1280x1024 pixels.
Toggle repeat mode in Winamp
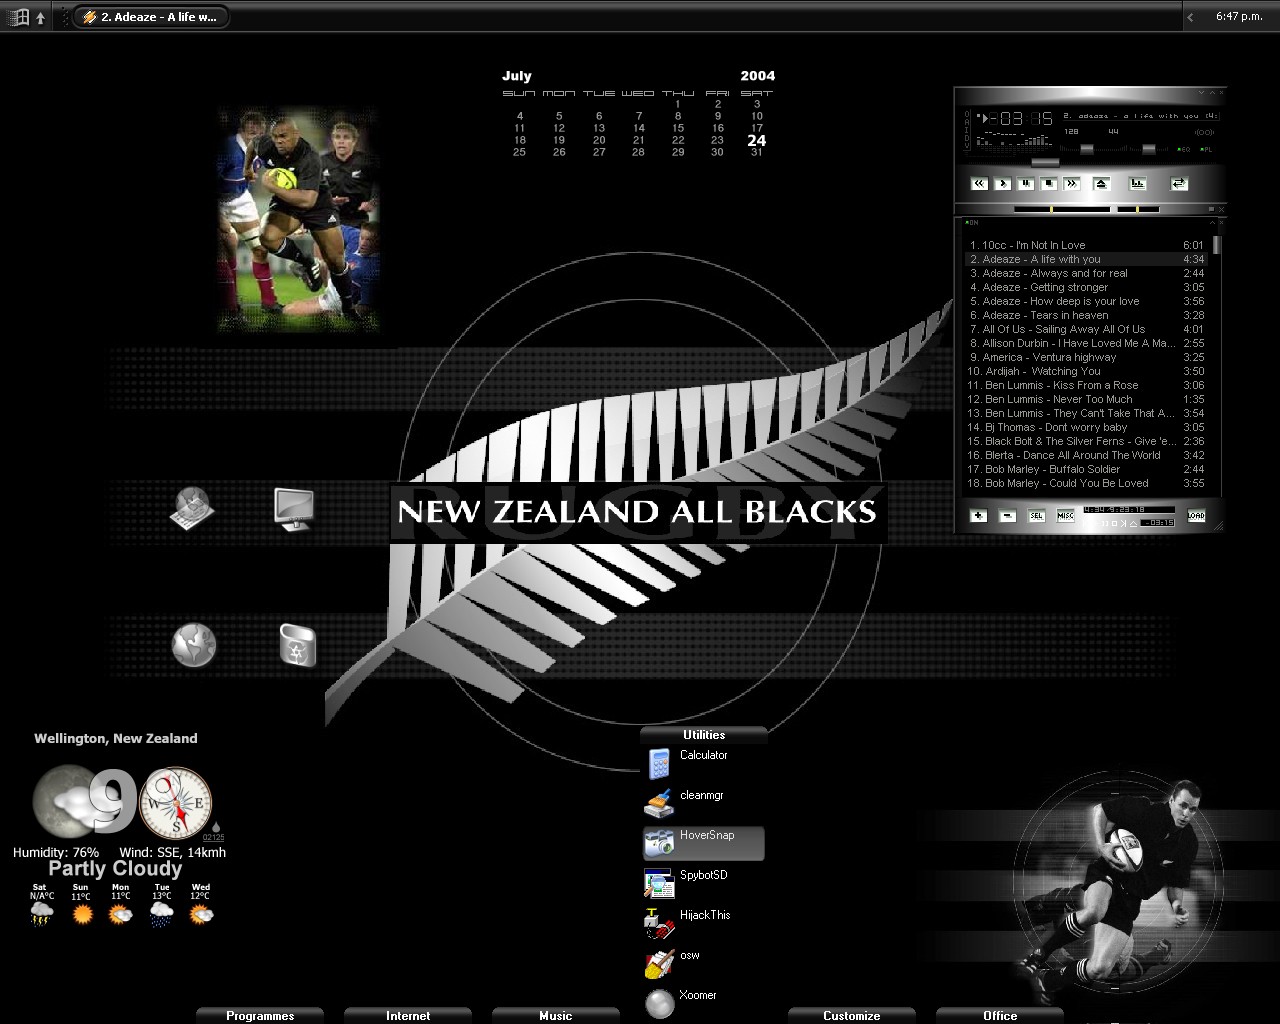[1179, 183]
